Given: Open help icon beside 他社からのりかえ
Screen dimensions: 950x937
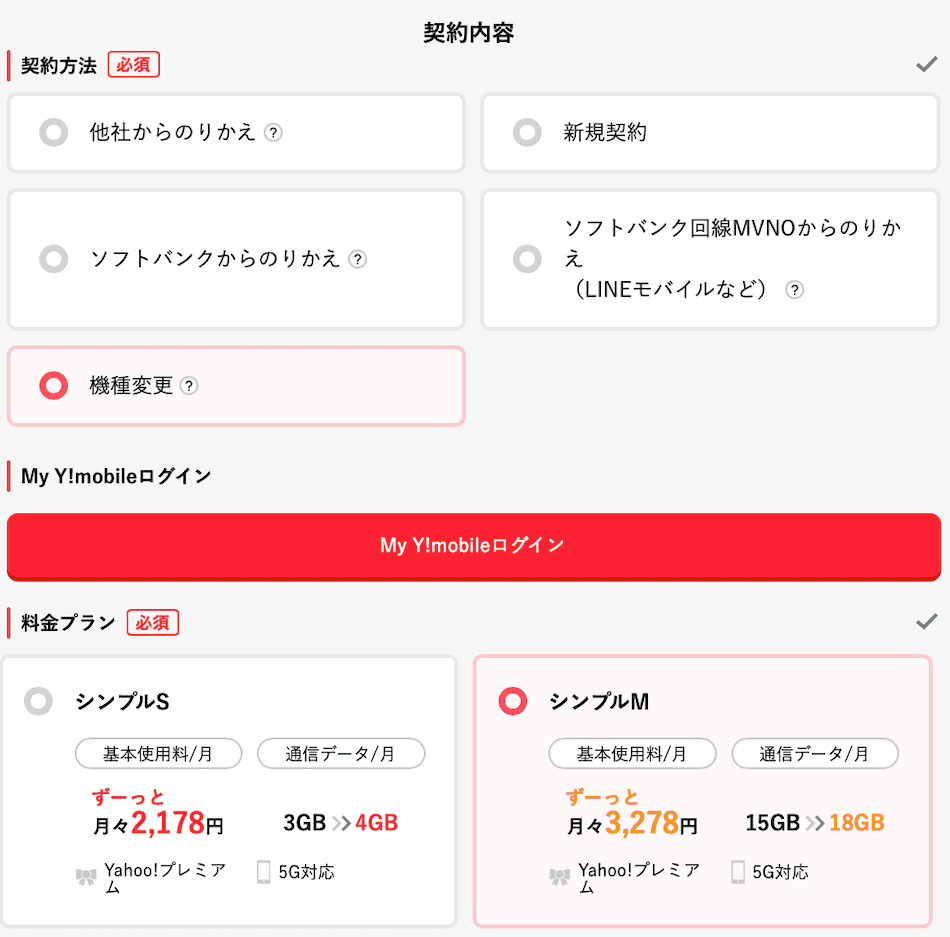Looking at the screenshot, I should pyautogui.click(x=273, y=133).
